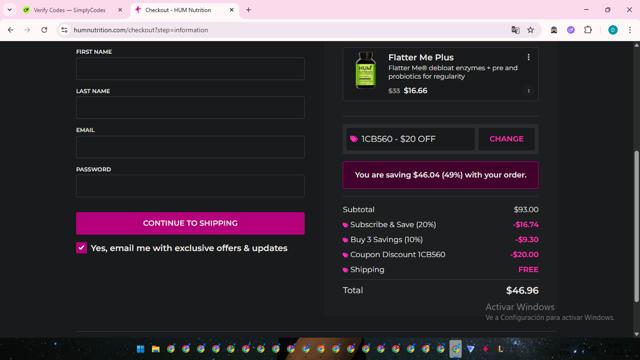
Task: Open the Extensions puzzle-piece menu
Action: pyautogui.click(x=588, y=30)
